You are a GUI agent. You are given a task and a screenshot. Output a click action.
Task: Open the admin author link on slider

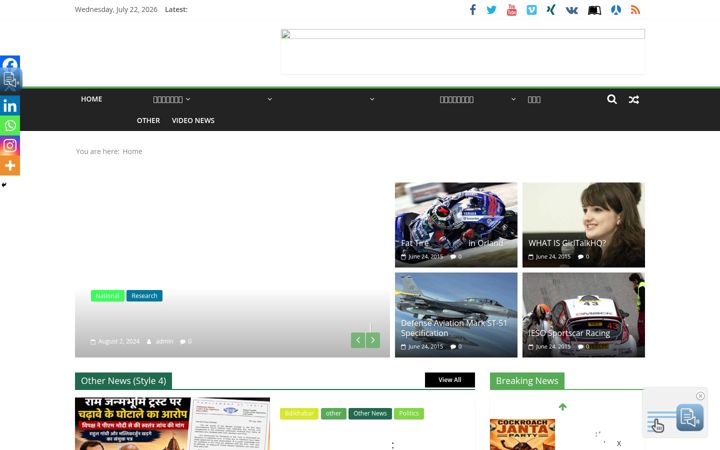(x=164, y=341)
